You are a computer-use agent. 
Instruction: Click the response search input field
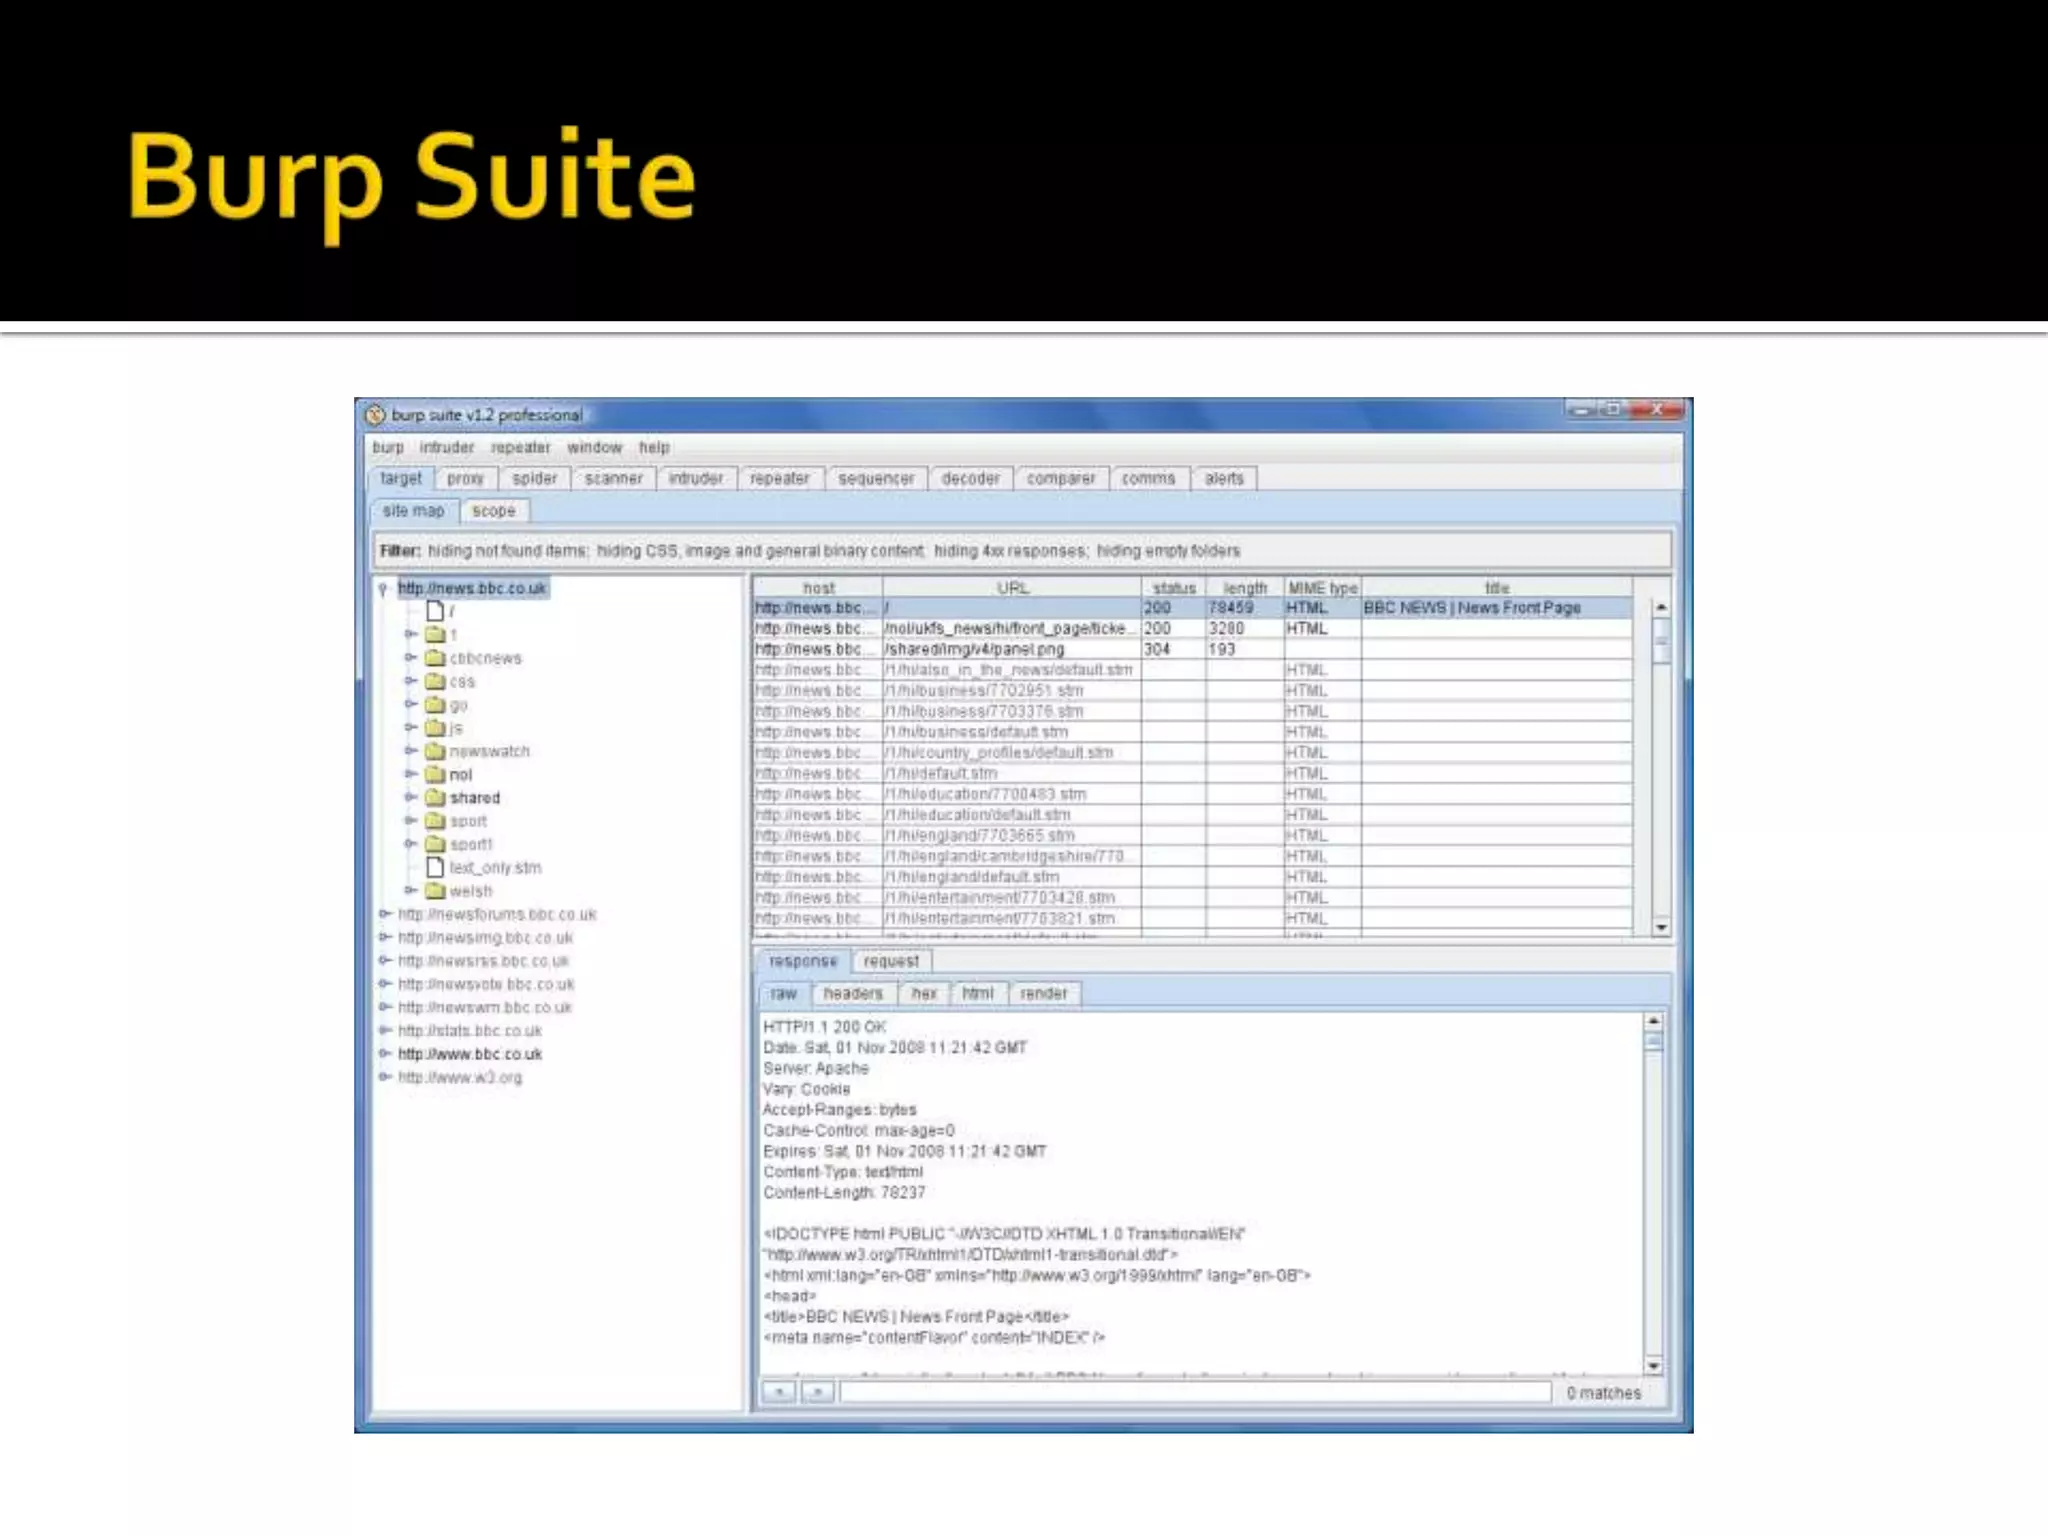click(x=1196, y=1392)
